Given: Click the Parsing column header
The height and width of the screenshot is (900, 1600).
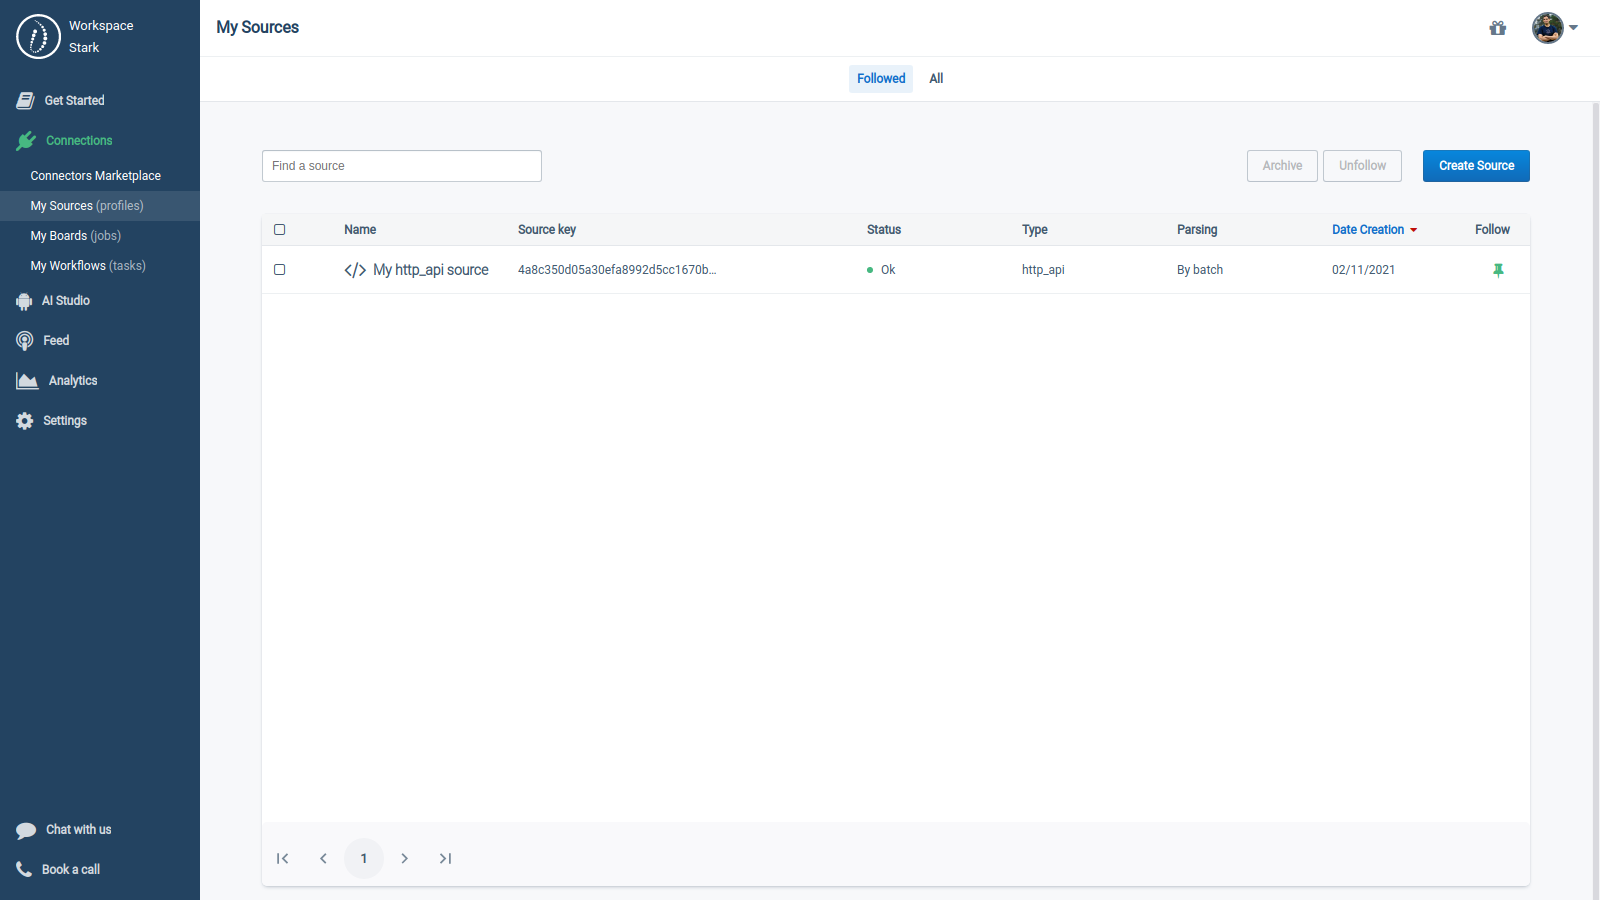Looking at the screenshot, I should pyautogui.click(x=1197, y=230).
